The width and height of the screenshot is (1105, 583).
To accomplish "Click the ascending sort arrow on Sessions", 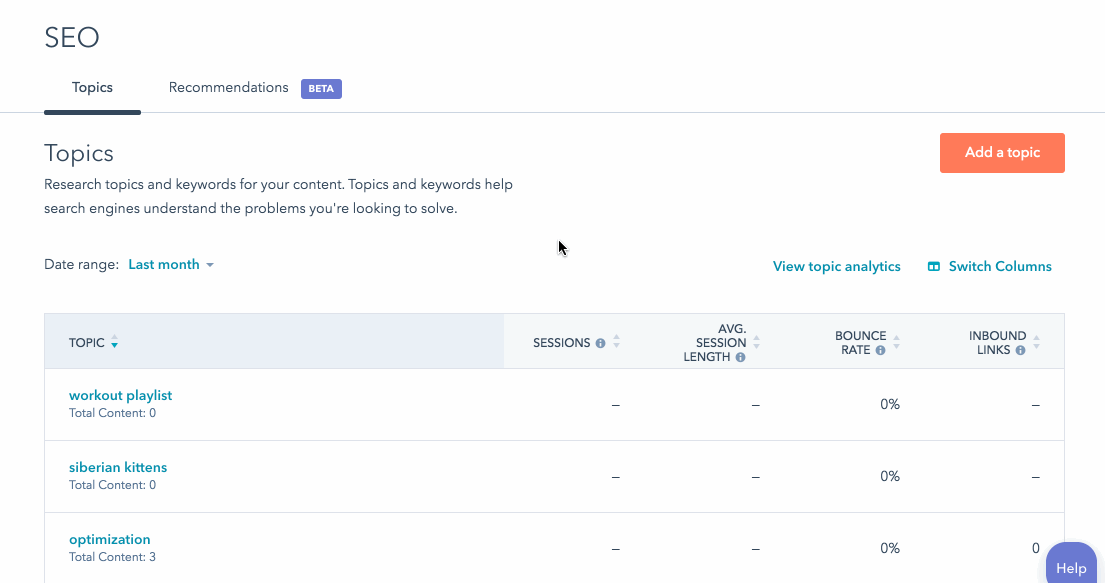I will click(x=616, y=336).
